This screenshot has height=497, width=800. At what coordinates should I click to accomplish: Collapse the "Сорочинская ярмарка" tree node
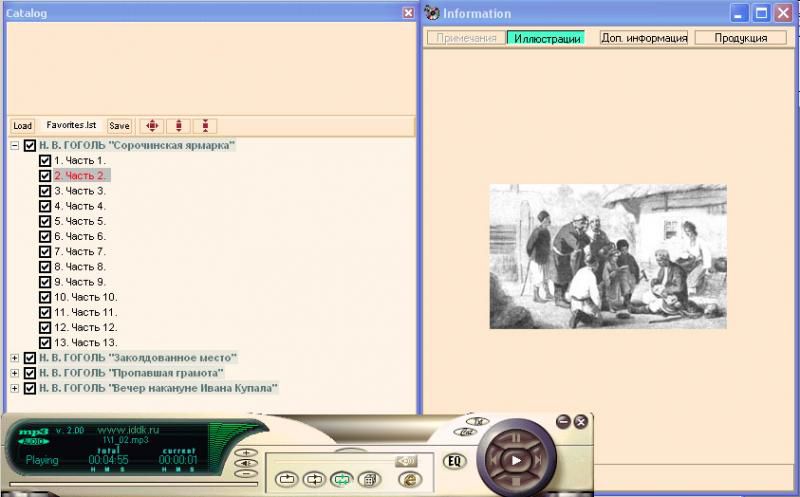point(15,145)
